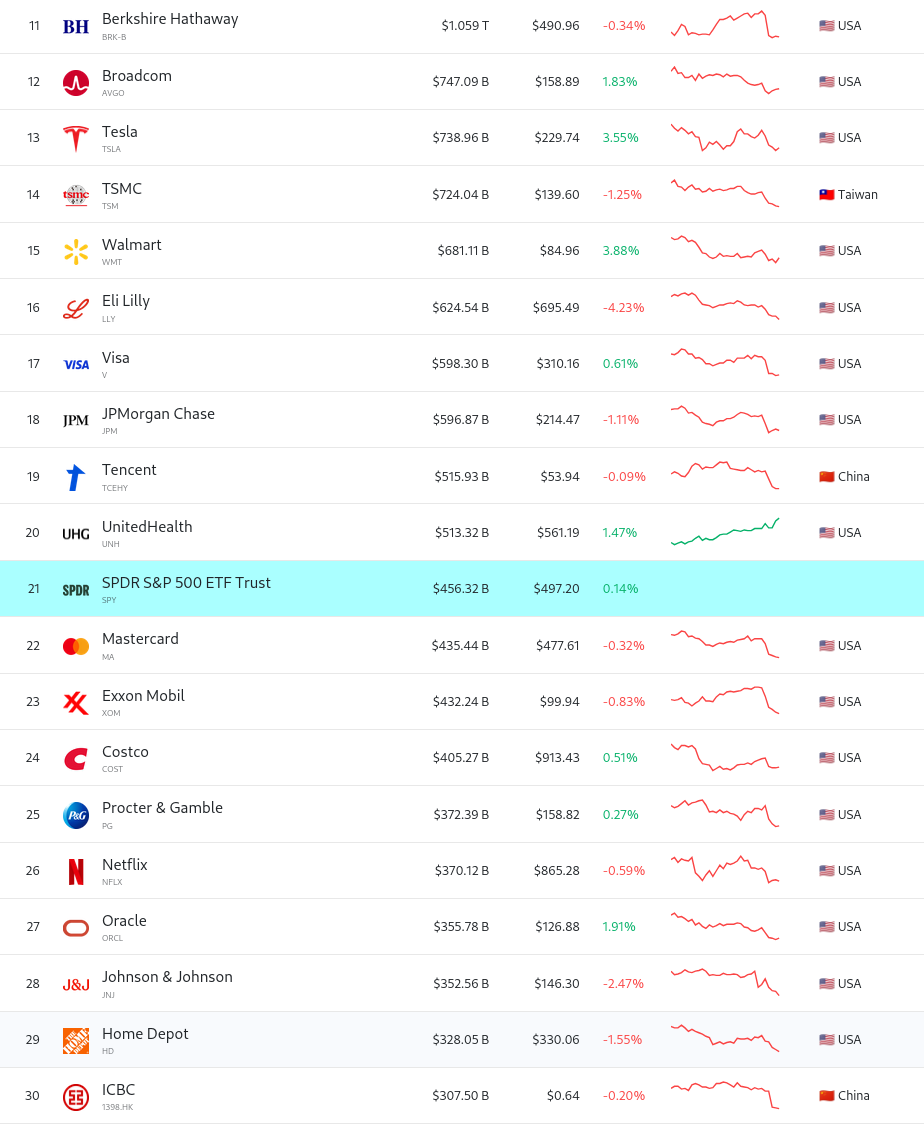Screen dimensions: 924x1126
Task: Click the Berkshire Hathaway BH logo
Action: point(76,27)
